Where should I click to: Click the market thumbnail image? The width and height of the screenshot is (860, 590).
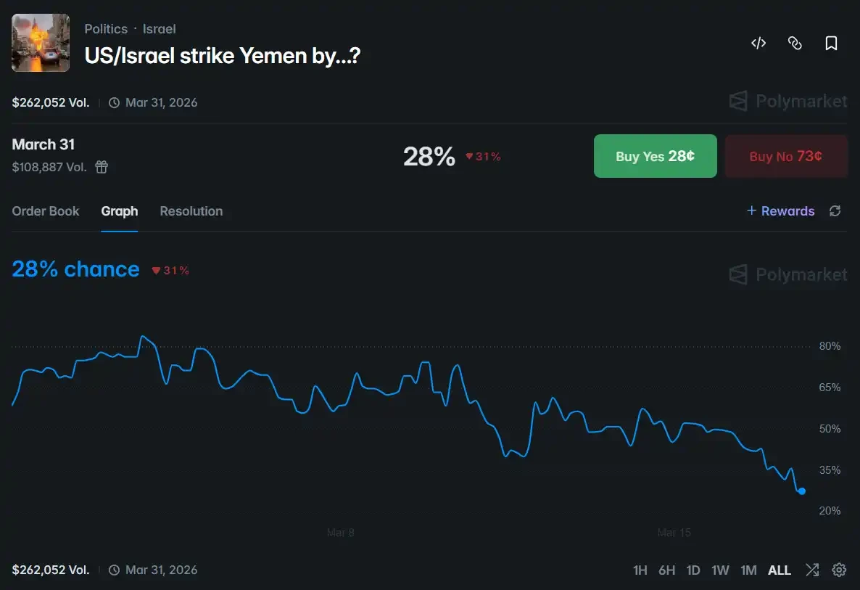(40, 43)
